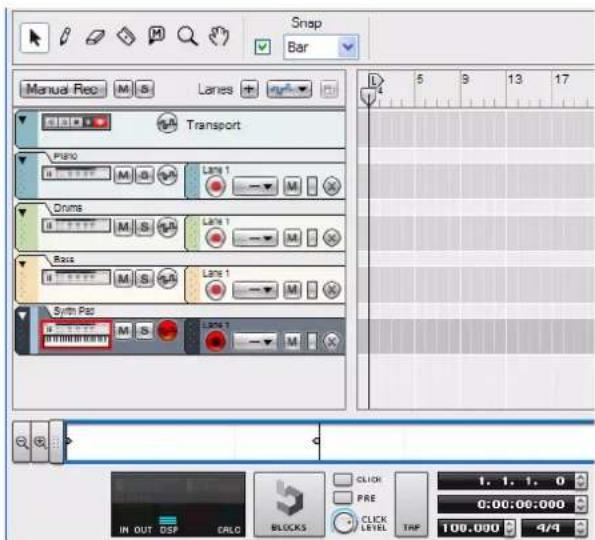The width and height of the screenshot is (595, 540).
Task: Click the global M mute button beside Manual Rec
Action: click(123, 90)
